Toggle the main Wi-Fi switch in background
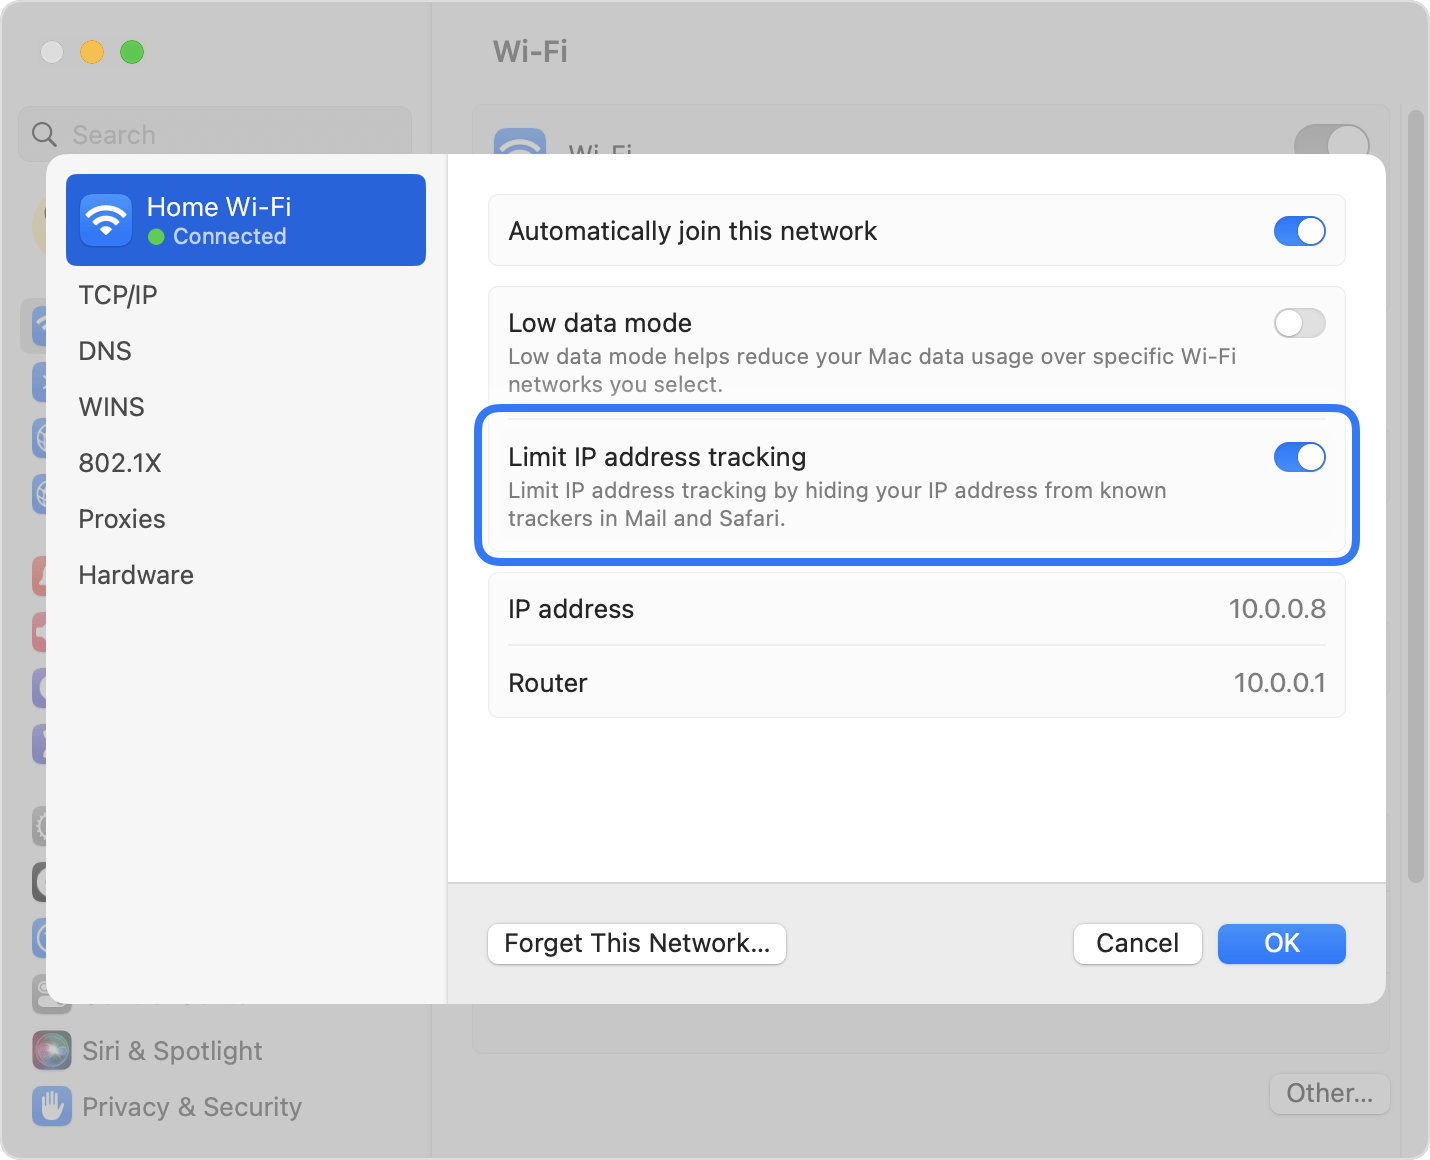The image size is (1430, 1160). (x=1331, y=140)
